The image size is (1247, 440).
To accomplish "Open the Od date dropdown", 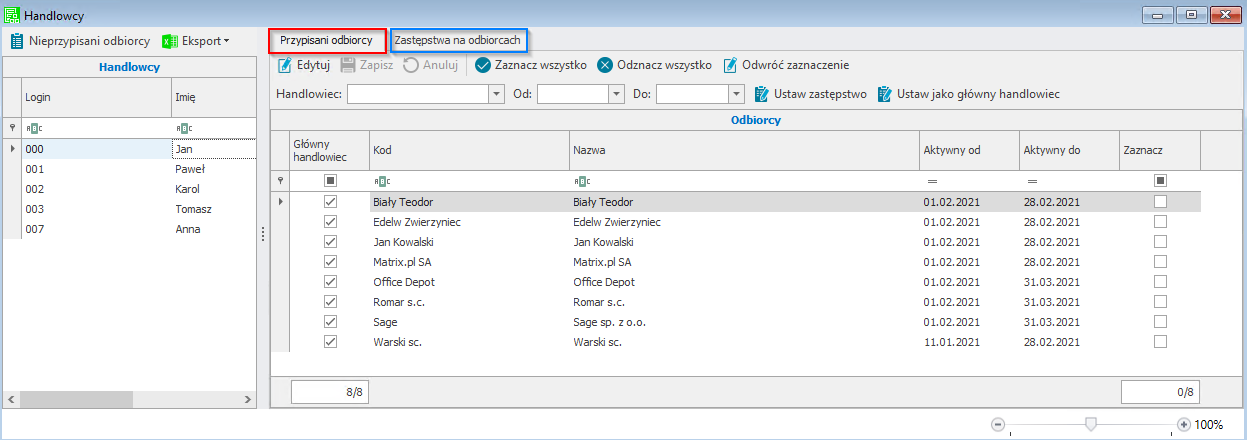I will tap(616, 94).
